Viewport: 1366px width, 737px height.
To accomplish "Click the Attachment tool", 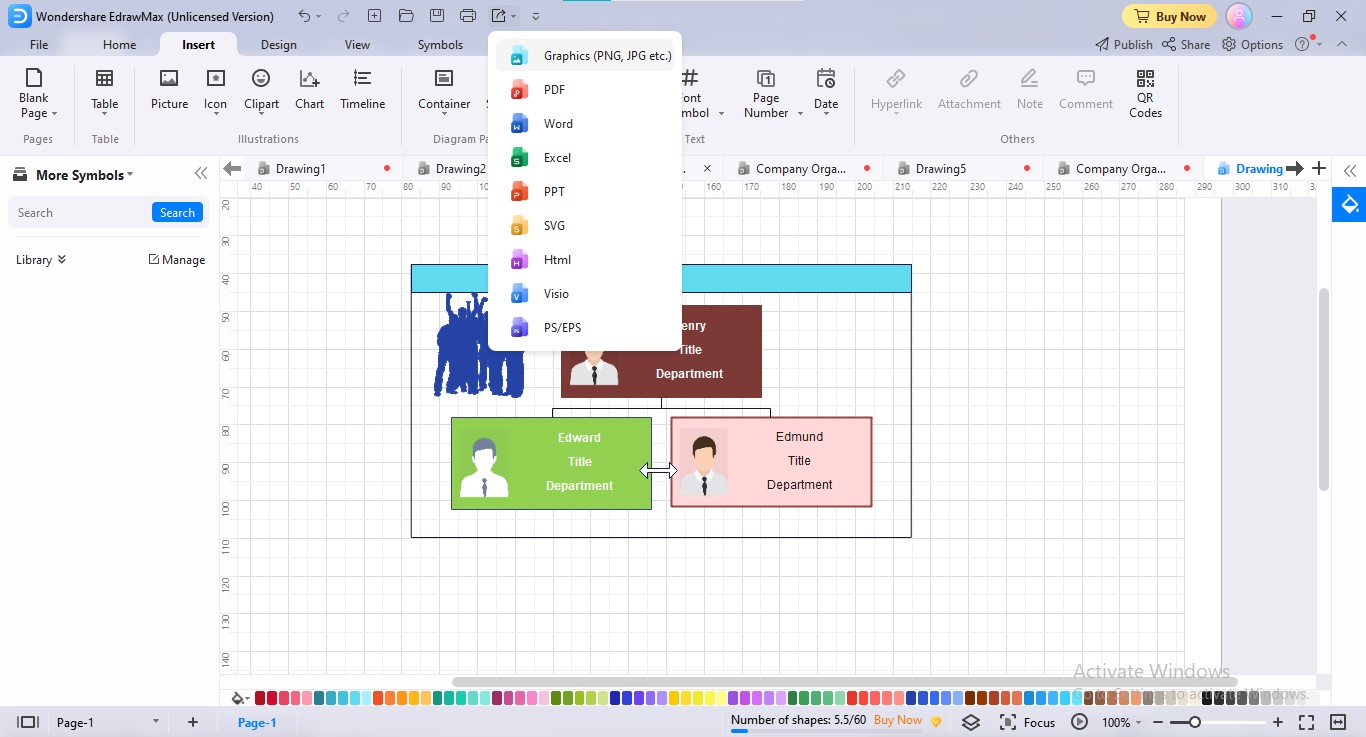I will (x=969, y=90).
